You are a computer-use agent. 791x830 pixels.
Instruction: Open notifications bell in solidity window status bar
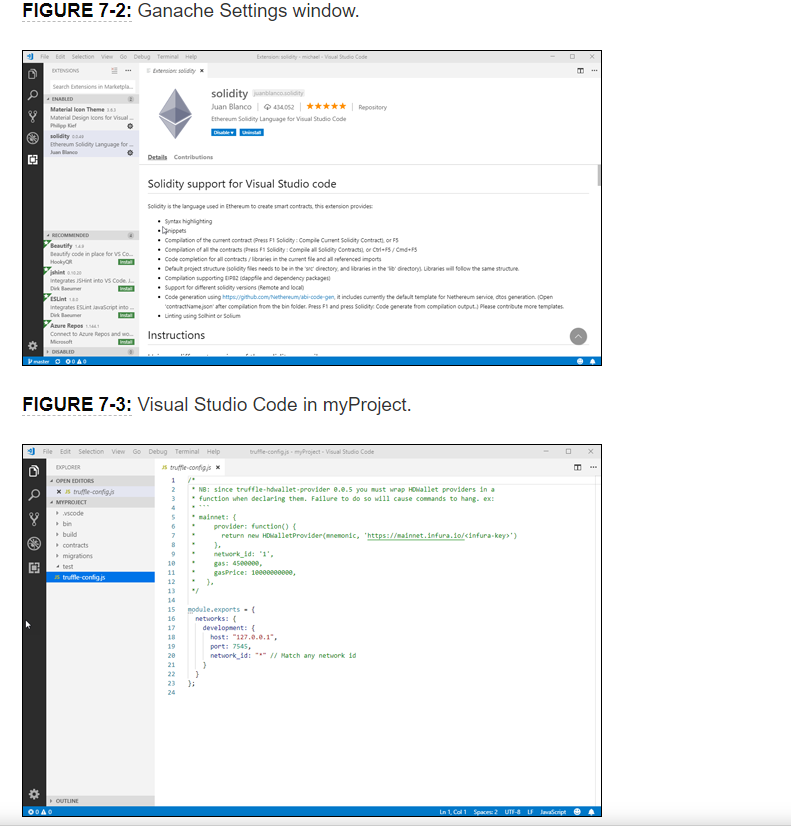tap(592, 362)
